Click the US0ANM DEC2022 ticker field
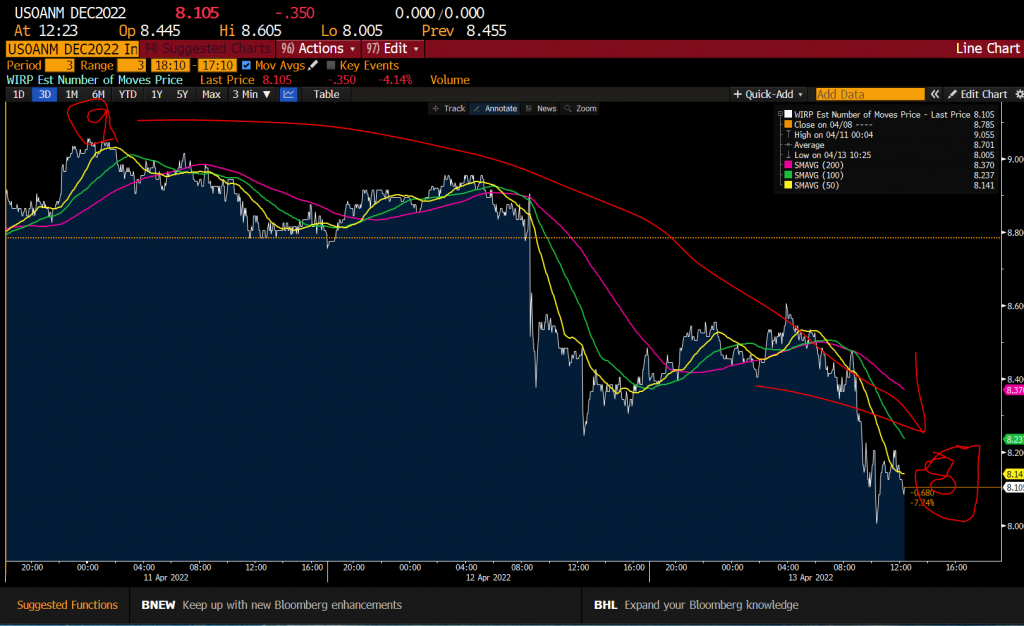This screenshot has height=626, width=1024. click(x=72, y=49)
